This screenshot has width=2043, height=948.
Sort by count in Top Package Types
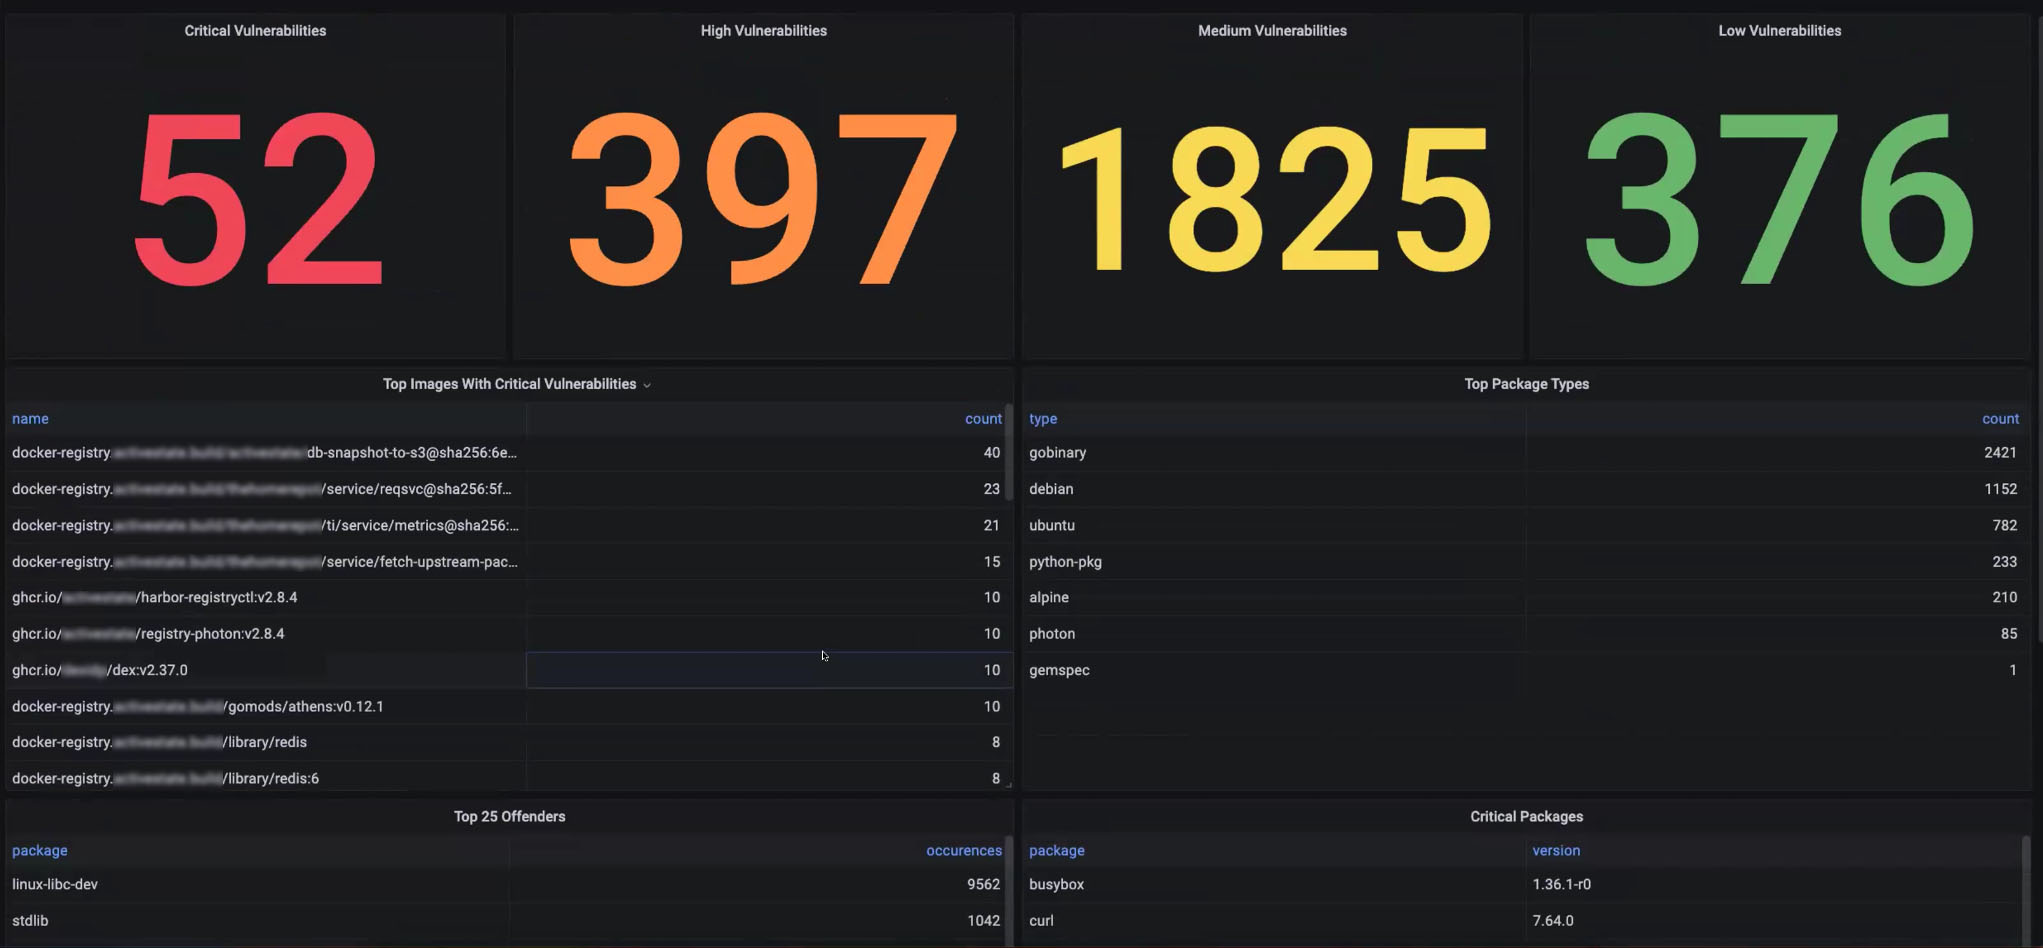pos(2000,418)
